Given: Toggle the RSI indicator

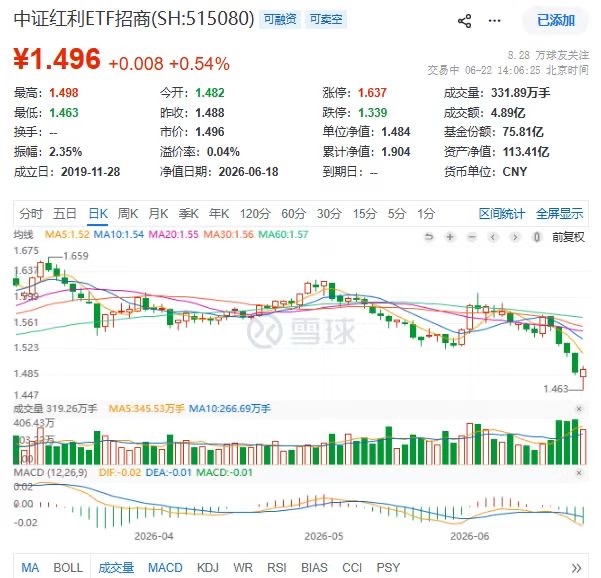Looking at the screenshot, I should (277, 567).
